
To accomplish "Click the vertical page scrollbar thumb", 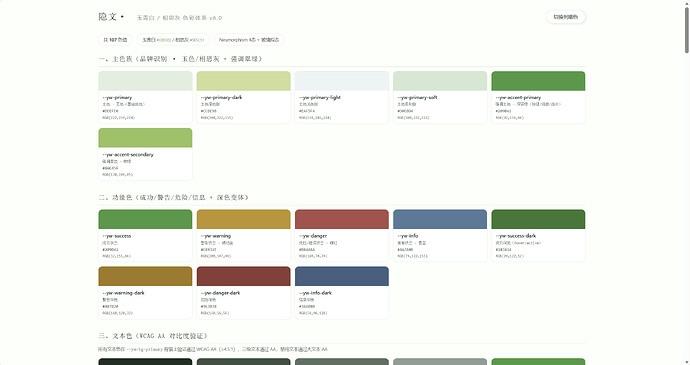I will 686,30.
